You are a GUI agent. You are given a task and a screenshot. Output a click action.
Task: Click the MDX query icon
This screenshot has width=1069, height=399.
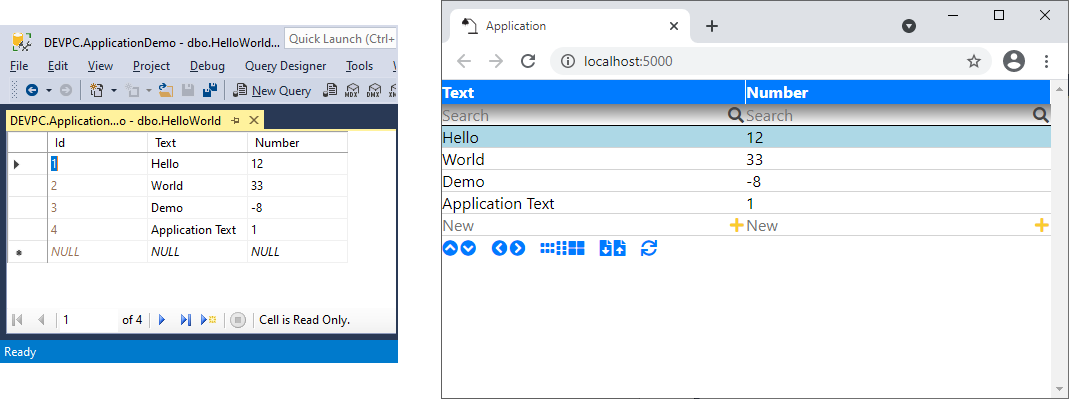352,90
